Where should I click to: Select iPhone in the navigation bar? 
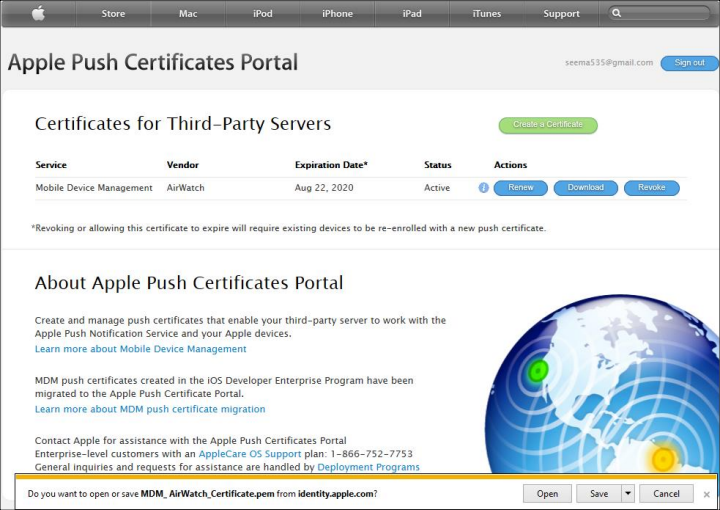coord(337,14)
